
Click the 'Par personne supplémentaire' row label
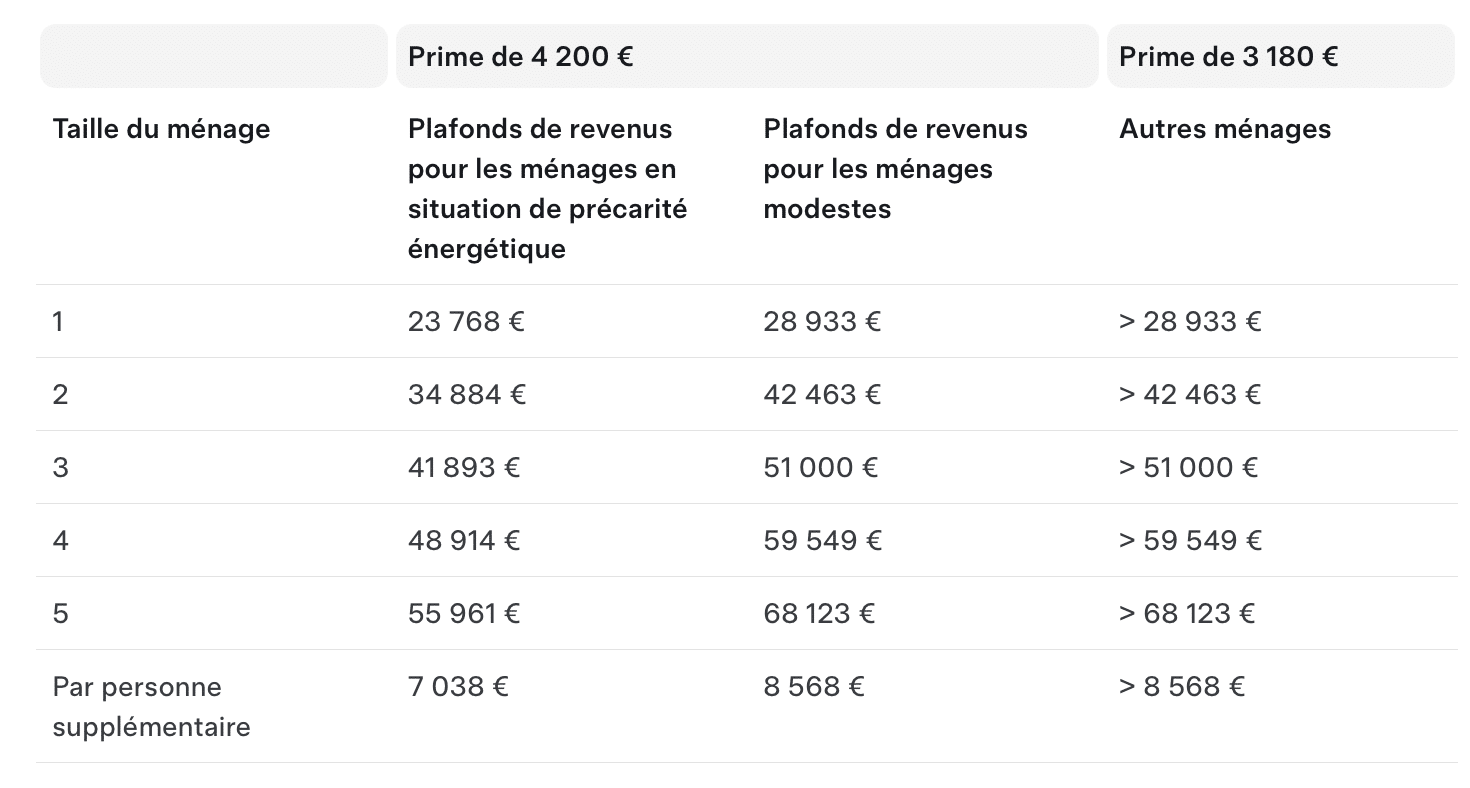(x=151, y=706)
